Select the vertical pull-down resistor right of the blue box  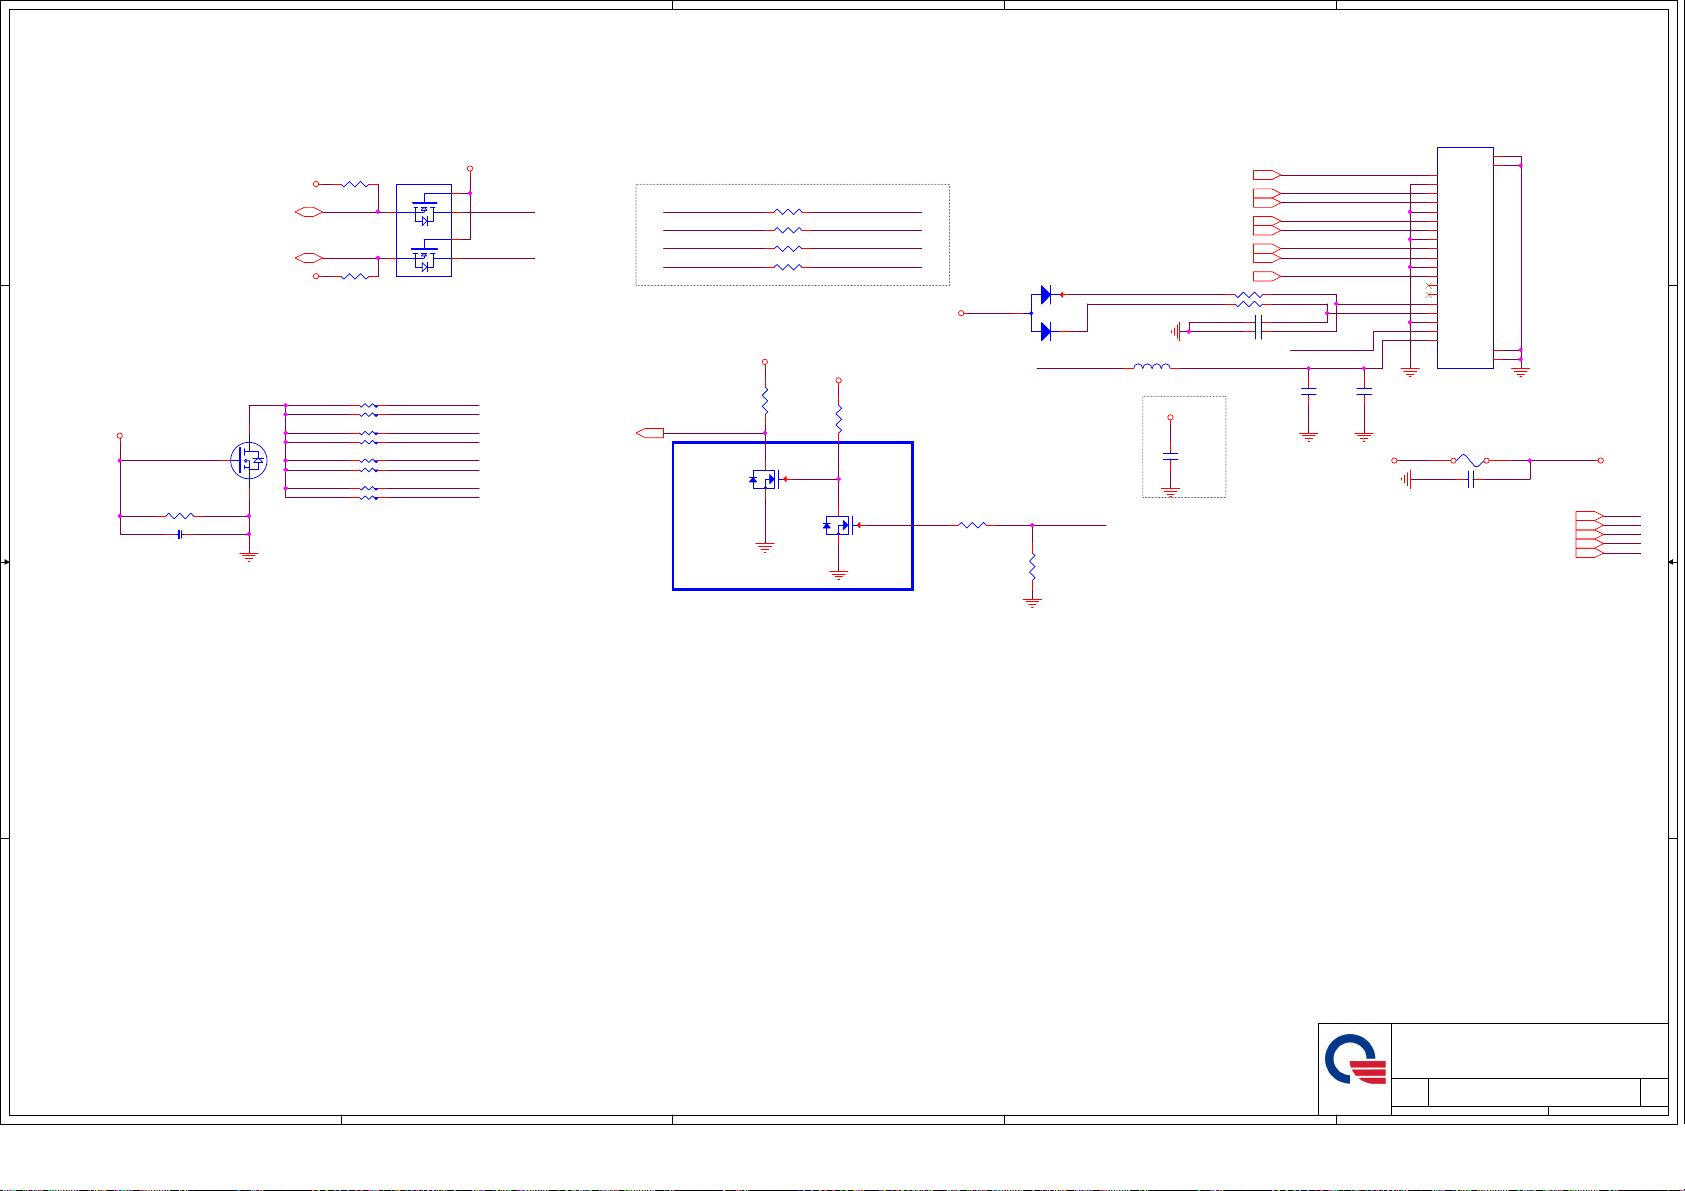1032,567
